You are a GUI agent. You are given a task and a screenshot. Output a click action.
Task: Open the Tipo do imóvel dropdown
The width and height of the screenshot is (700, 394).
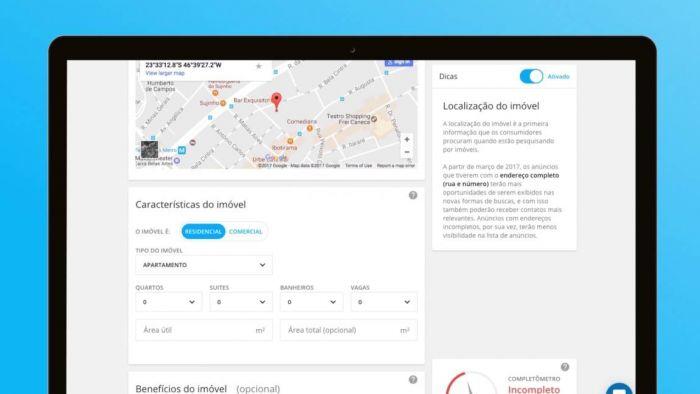pyautogui.click(x=204, y=265)
